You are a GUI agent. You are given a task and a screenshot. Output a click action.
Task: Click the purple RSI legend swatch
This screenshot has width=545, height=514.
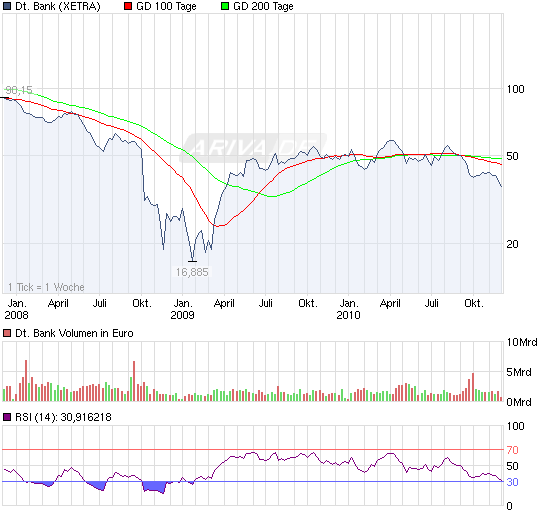tap(7, 417)
